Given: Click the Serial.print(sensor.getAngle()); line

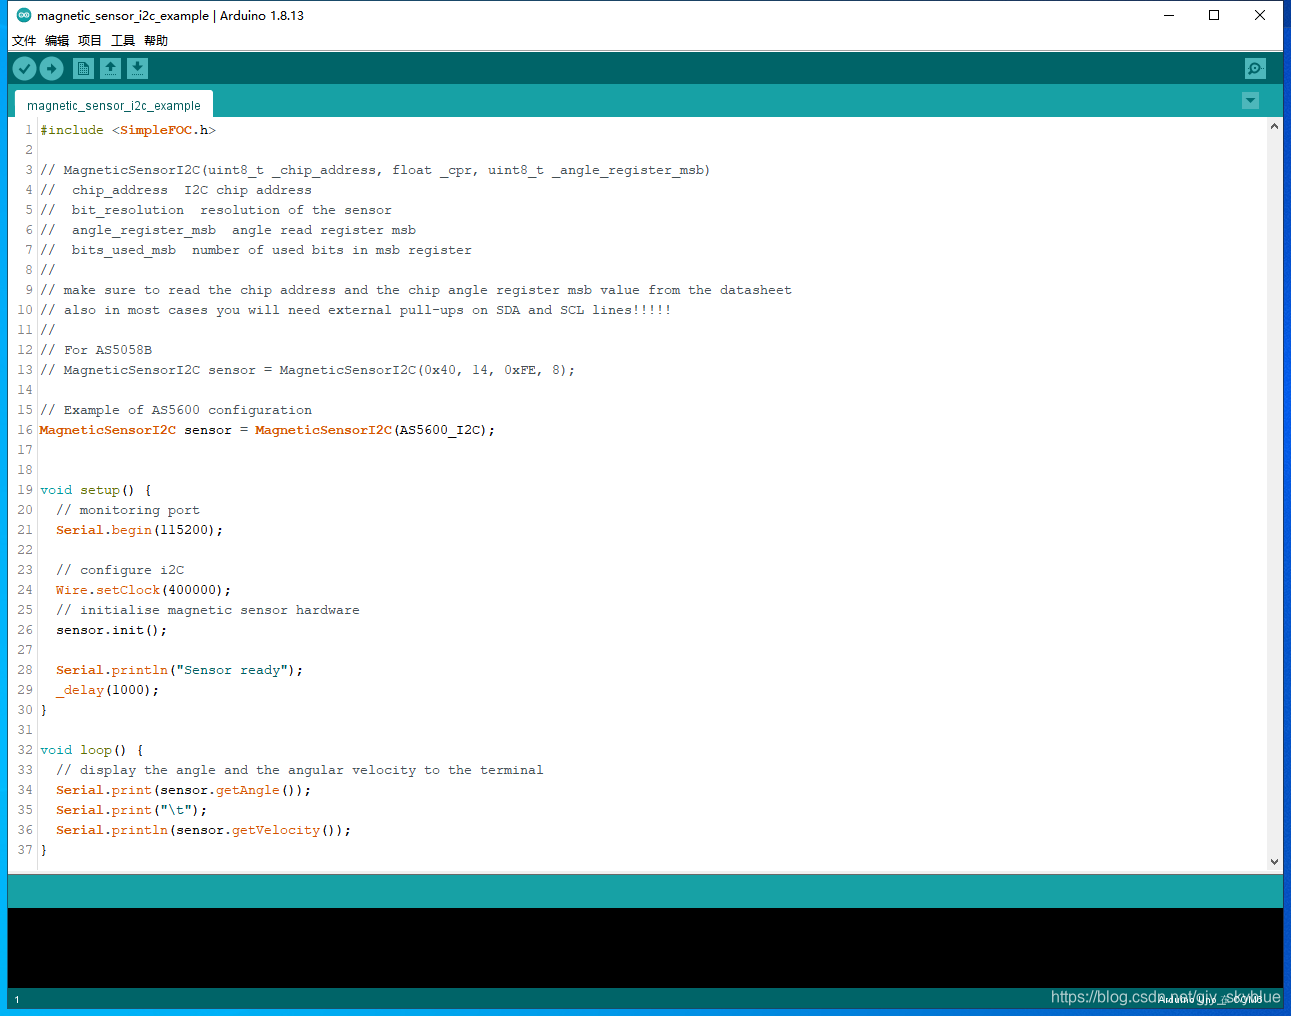Looking at the screenshot, I should coord(183,790).
